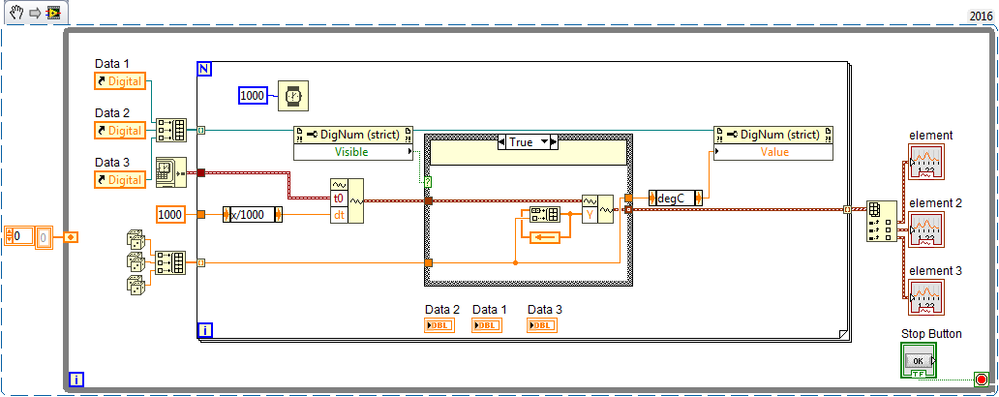Toggle the Stop Button boolean terminal

tap(918, 361)
